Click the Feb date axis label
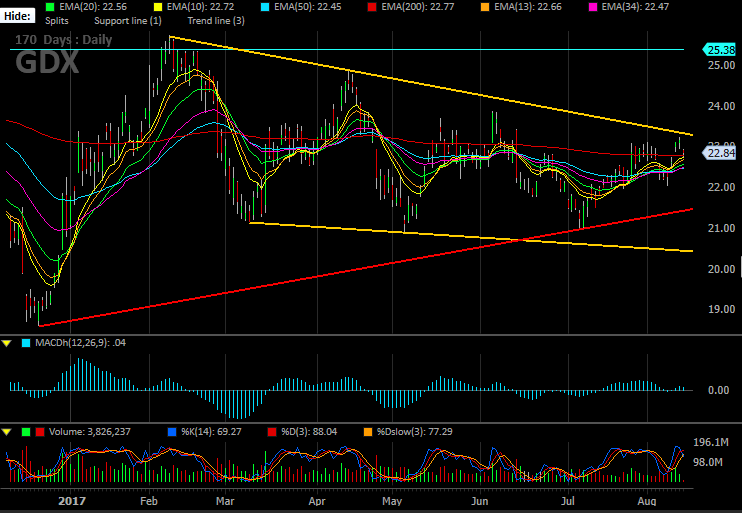 (149, 501)
